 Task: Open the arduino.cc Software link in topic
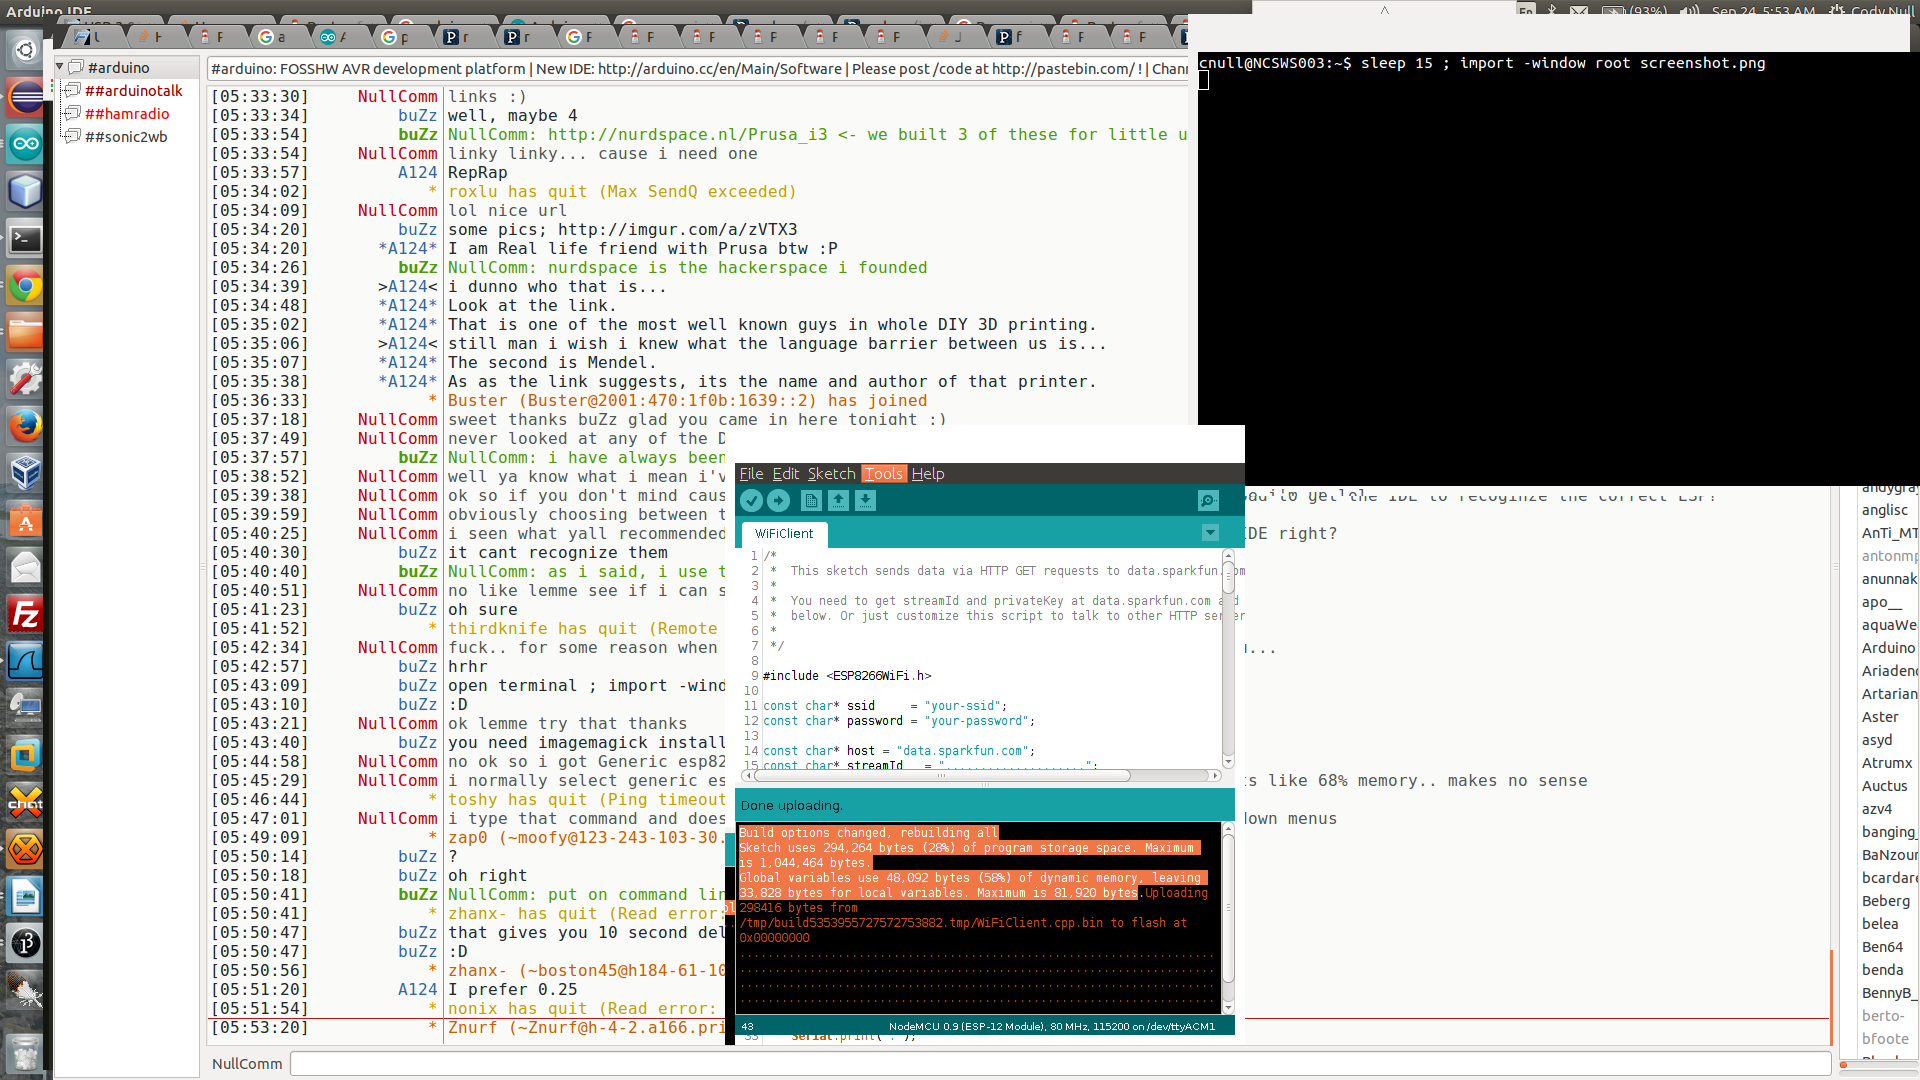coord(719,69)
